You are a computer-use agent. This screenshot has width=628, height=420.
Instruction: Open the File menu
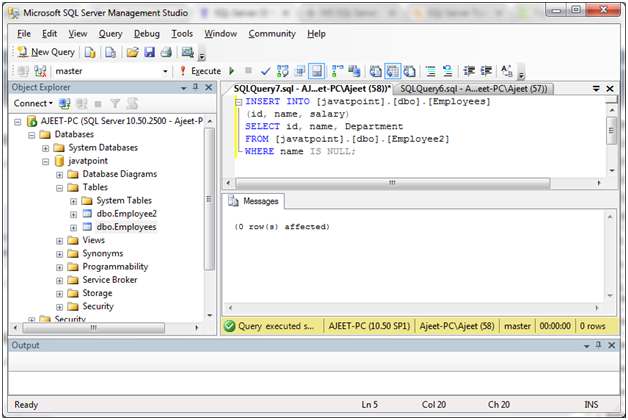[24, 34]
